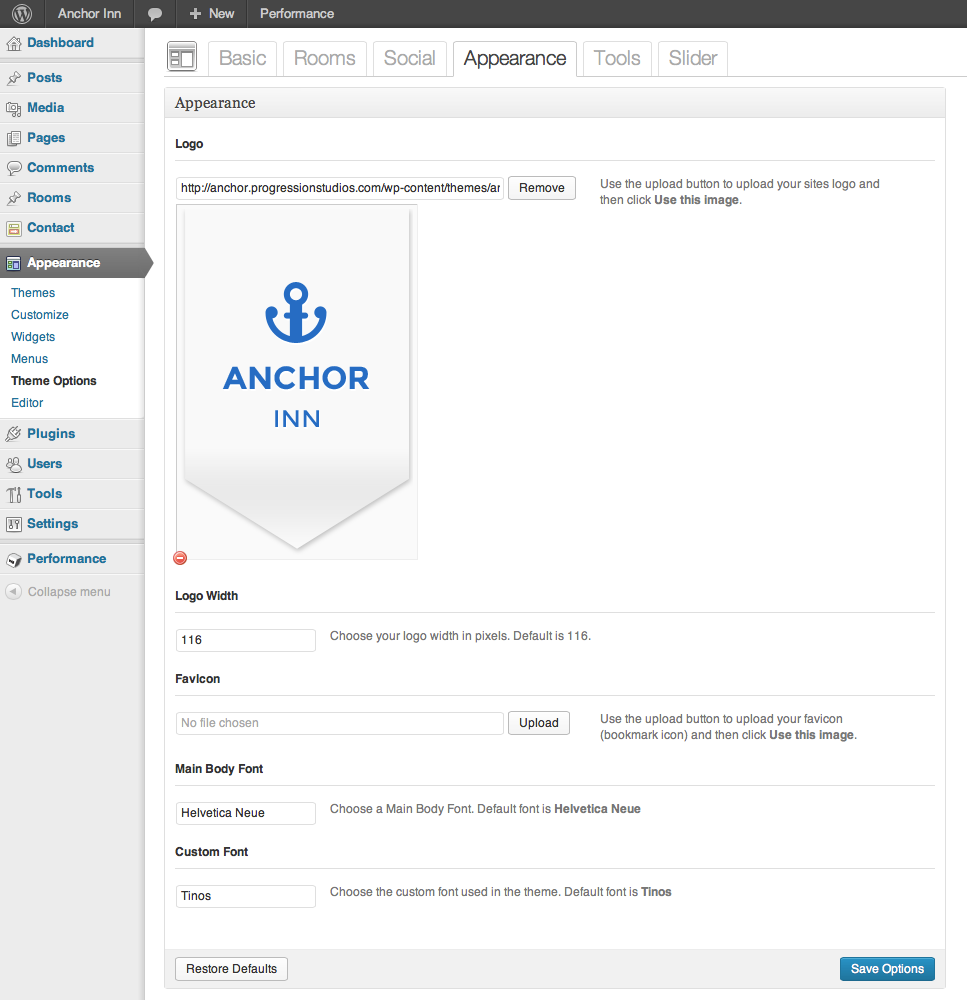Click the Logo Width field showing 116
967x1000 pixels.
(x=246, y=640)
